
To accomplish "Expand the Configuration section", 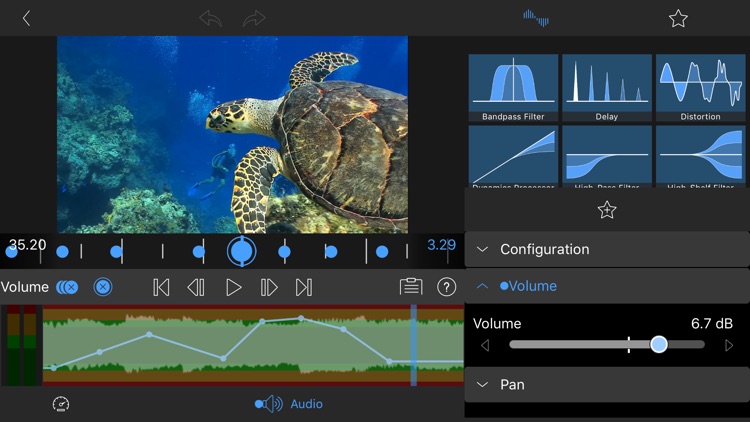I will pos(607,249).
